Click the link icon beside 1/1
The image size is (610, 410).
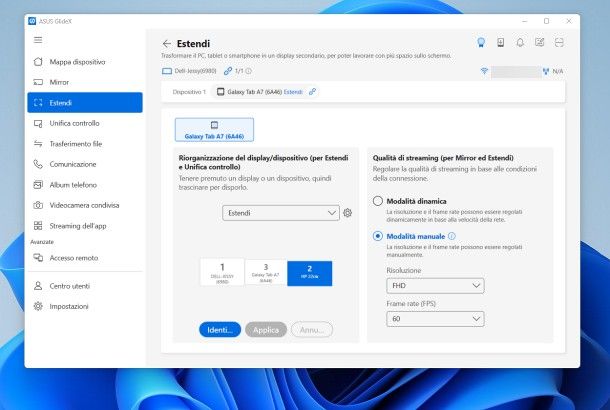coord(228,71)
